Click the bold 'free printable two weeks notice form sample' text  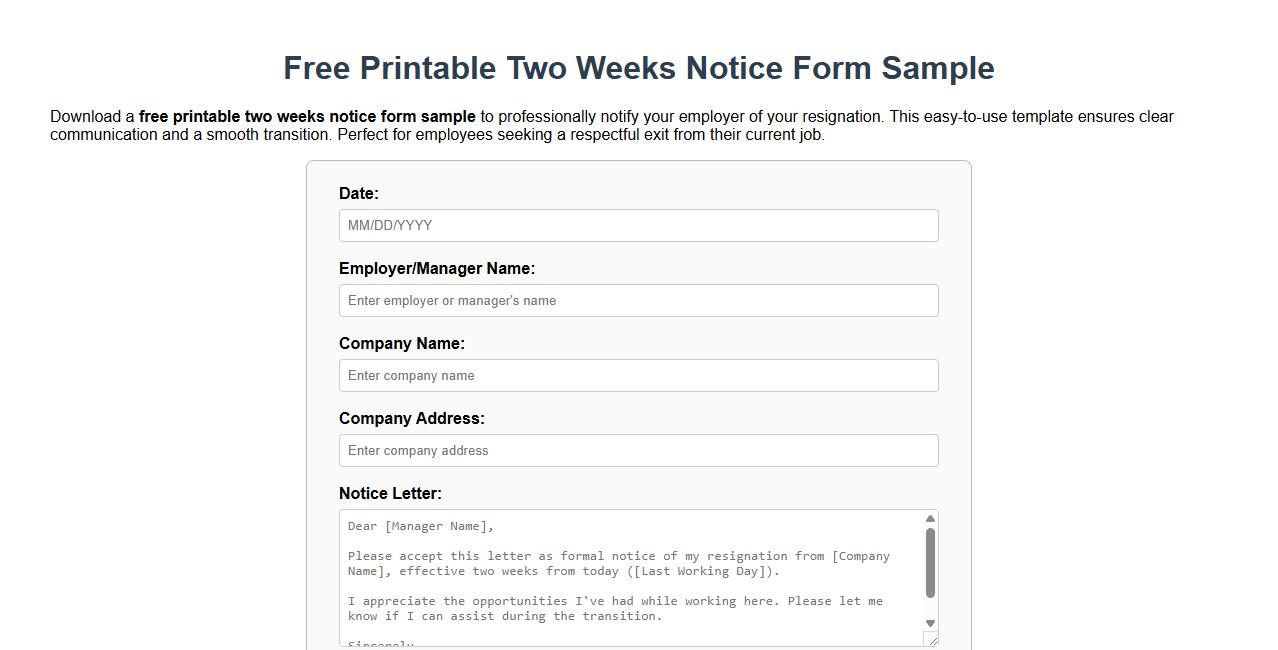306,116
